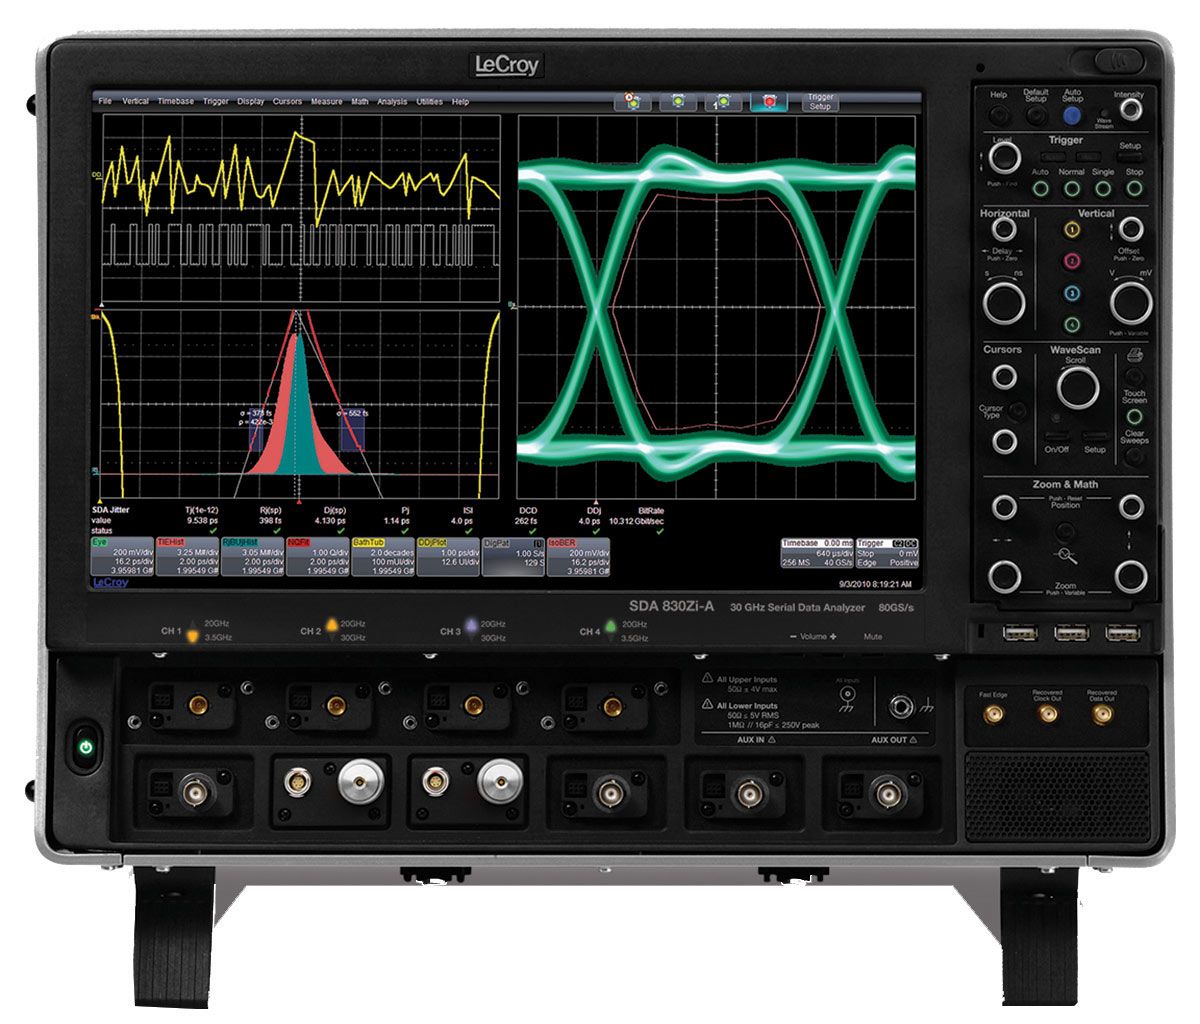Push the V/mV vertical gain knob

click(x=1130, y=302)
